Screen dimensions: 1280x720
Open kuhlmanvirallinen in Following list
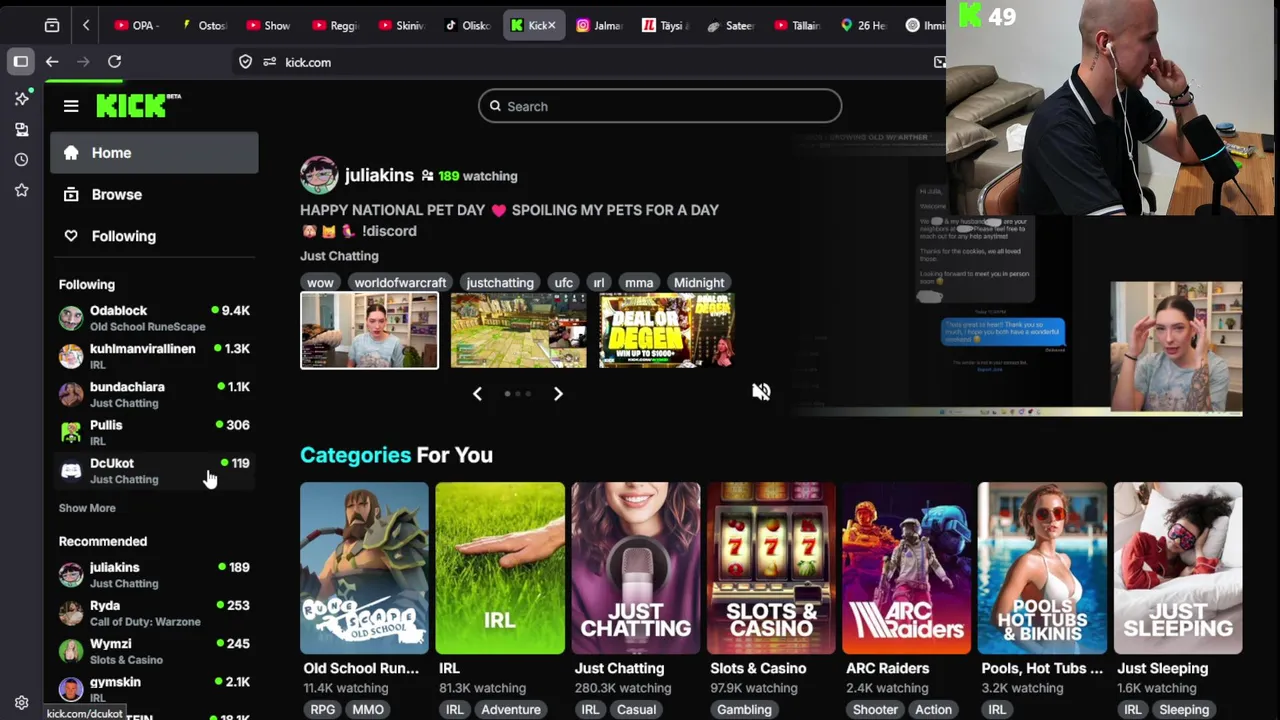coord(154,356)
